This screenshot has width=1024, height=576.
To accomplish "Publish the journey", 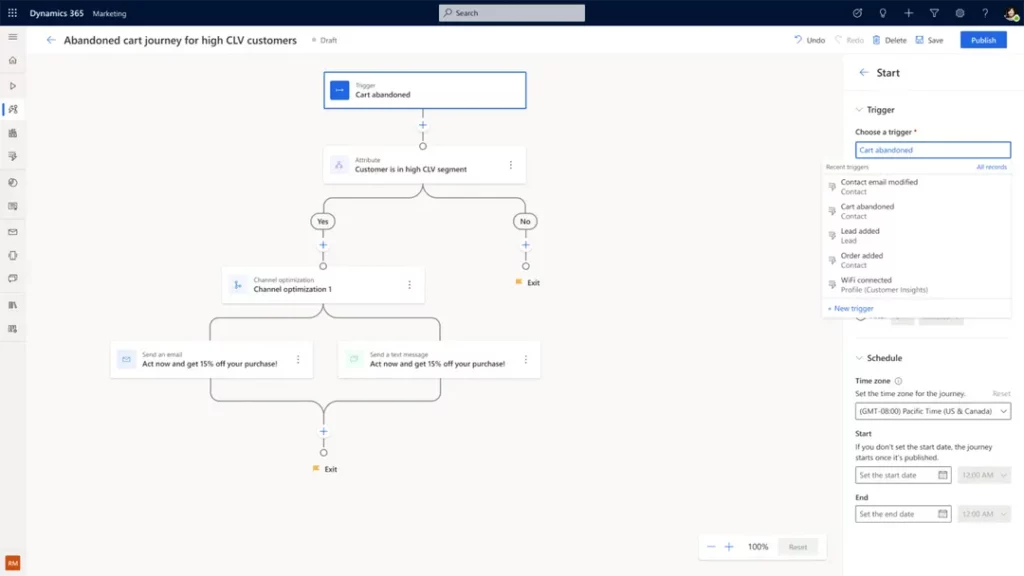I will point(983,40).
